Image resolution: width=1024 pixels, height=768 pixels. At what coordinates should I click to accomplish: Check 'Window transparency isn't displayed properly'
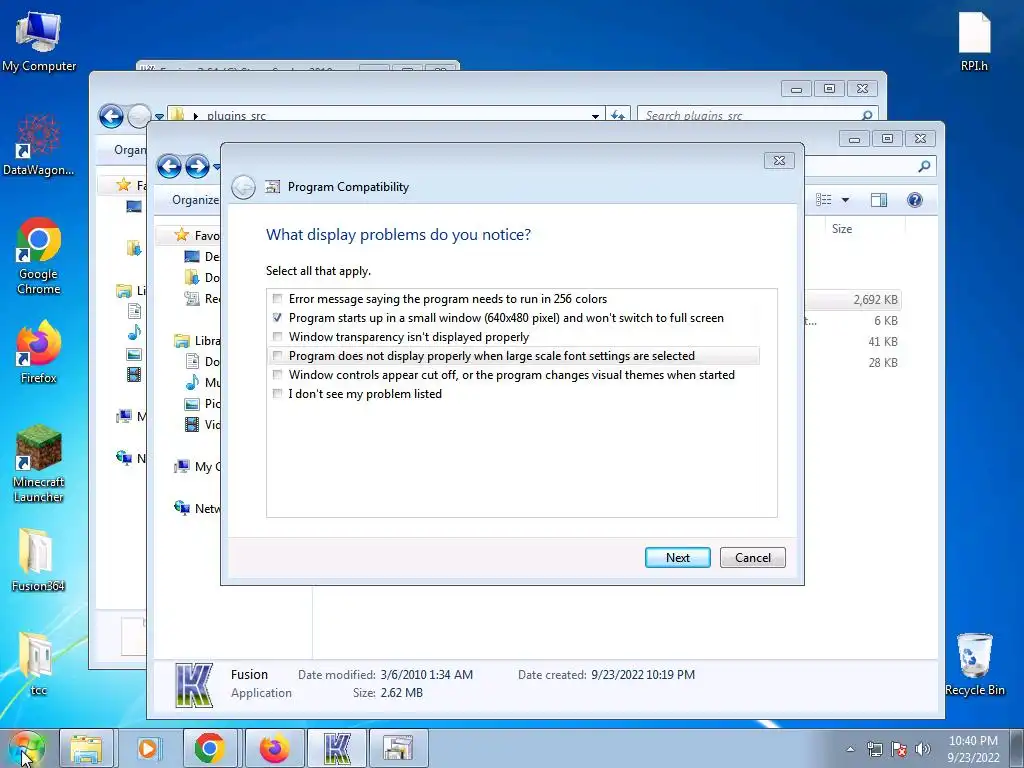278,336
